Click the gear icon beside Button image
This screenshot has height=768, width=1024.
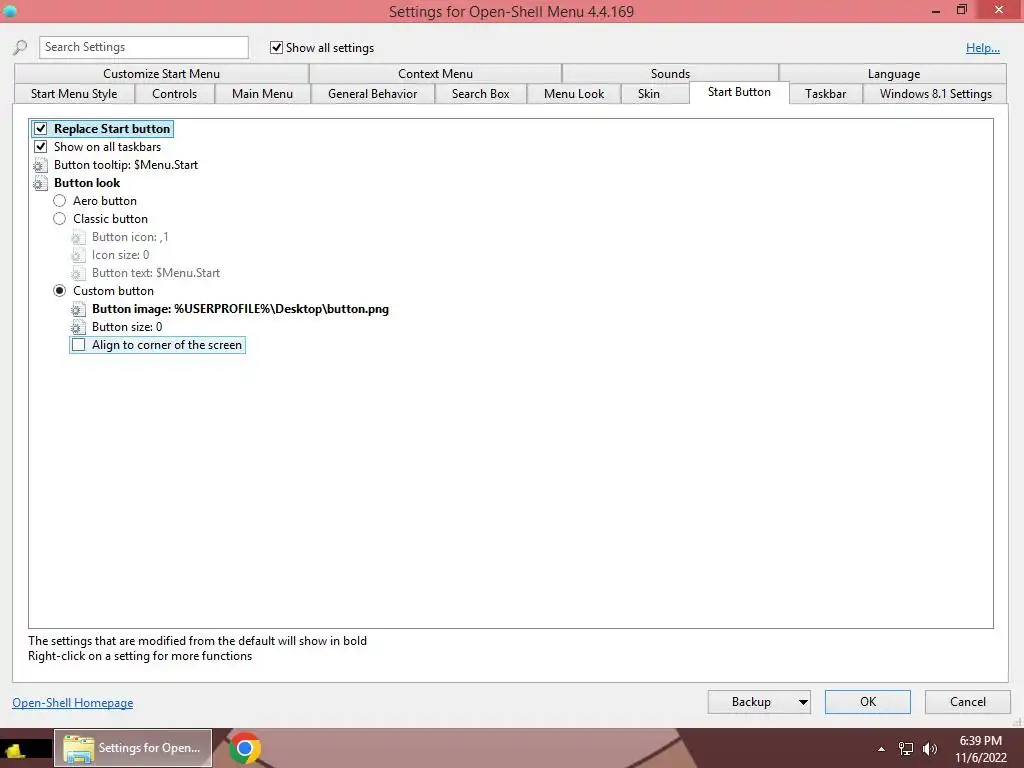pyautogui.click(x=78, y=309)
